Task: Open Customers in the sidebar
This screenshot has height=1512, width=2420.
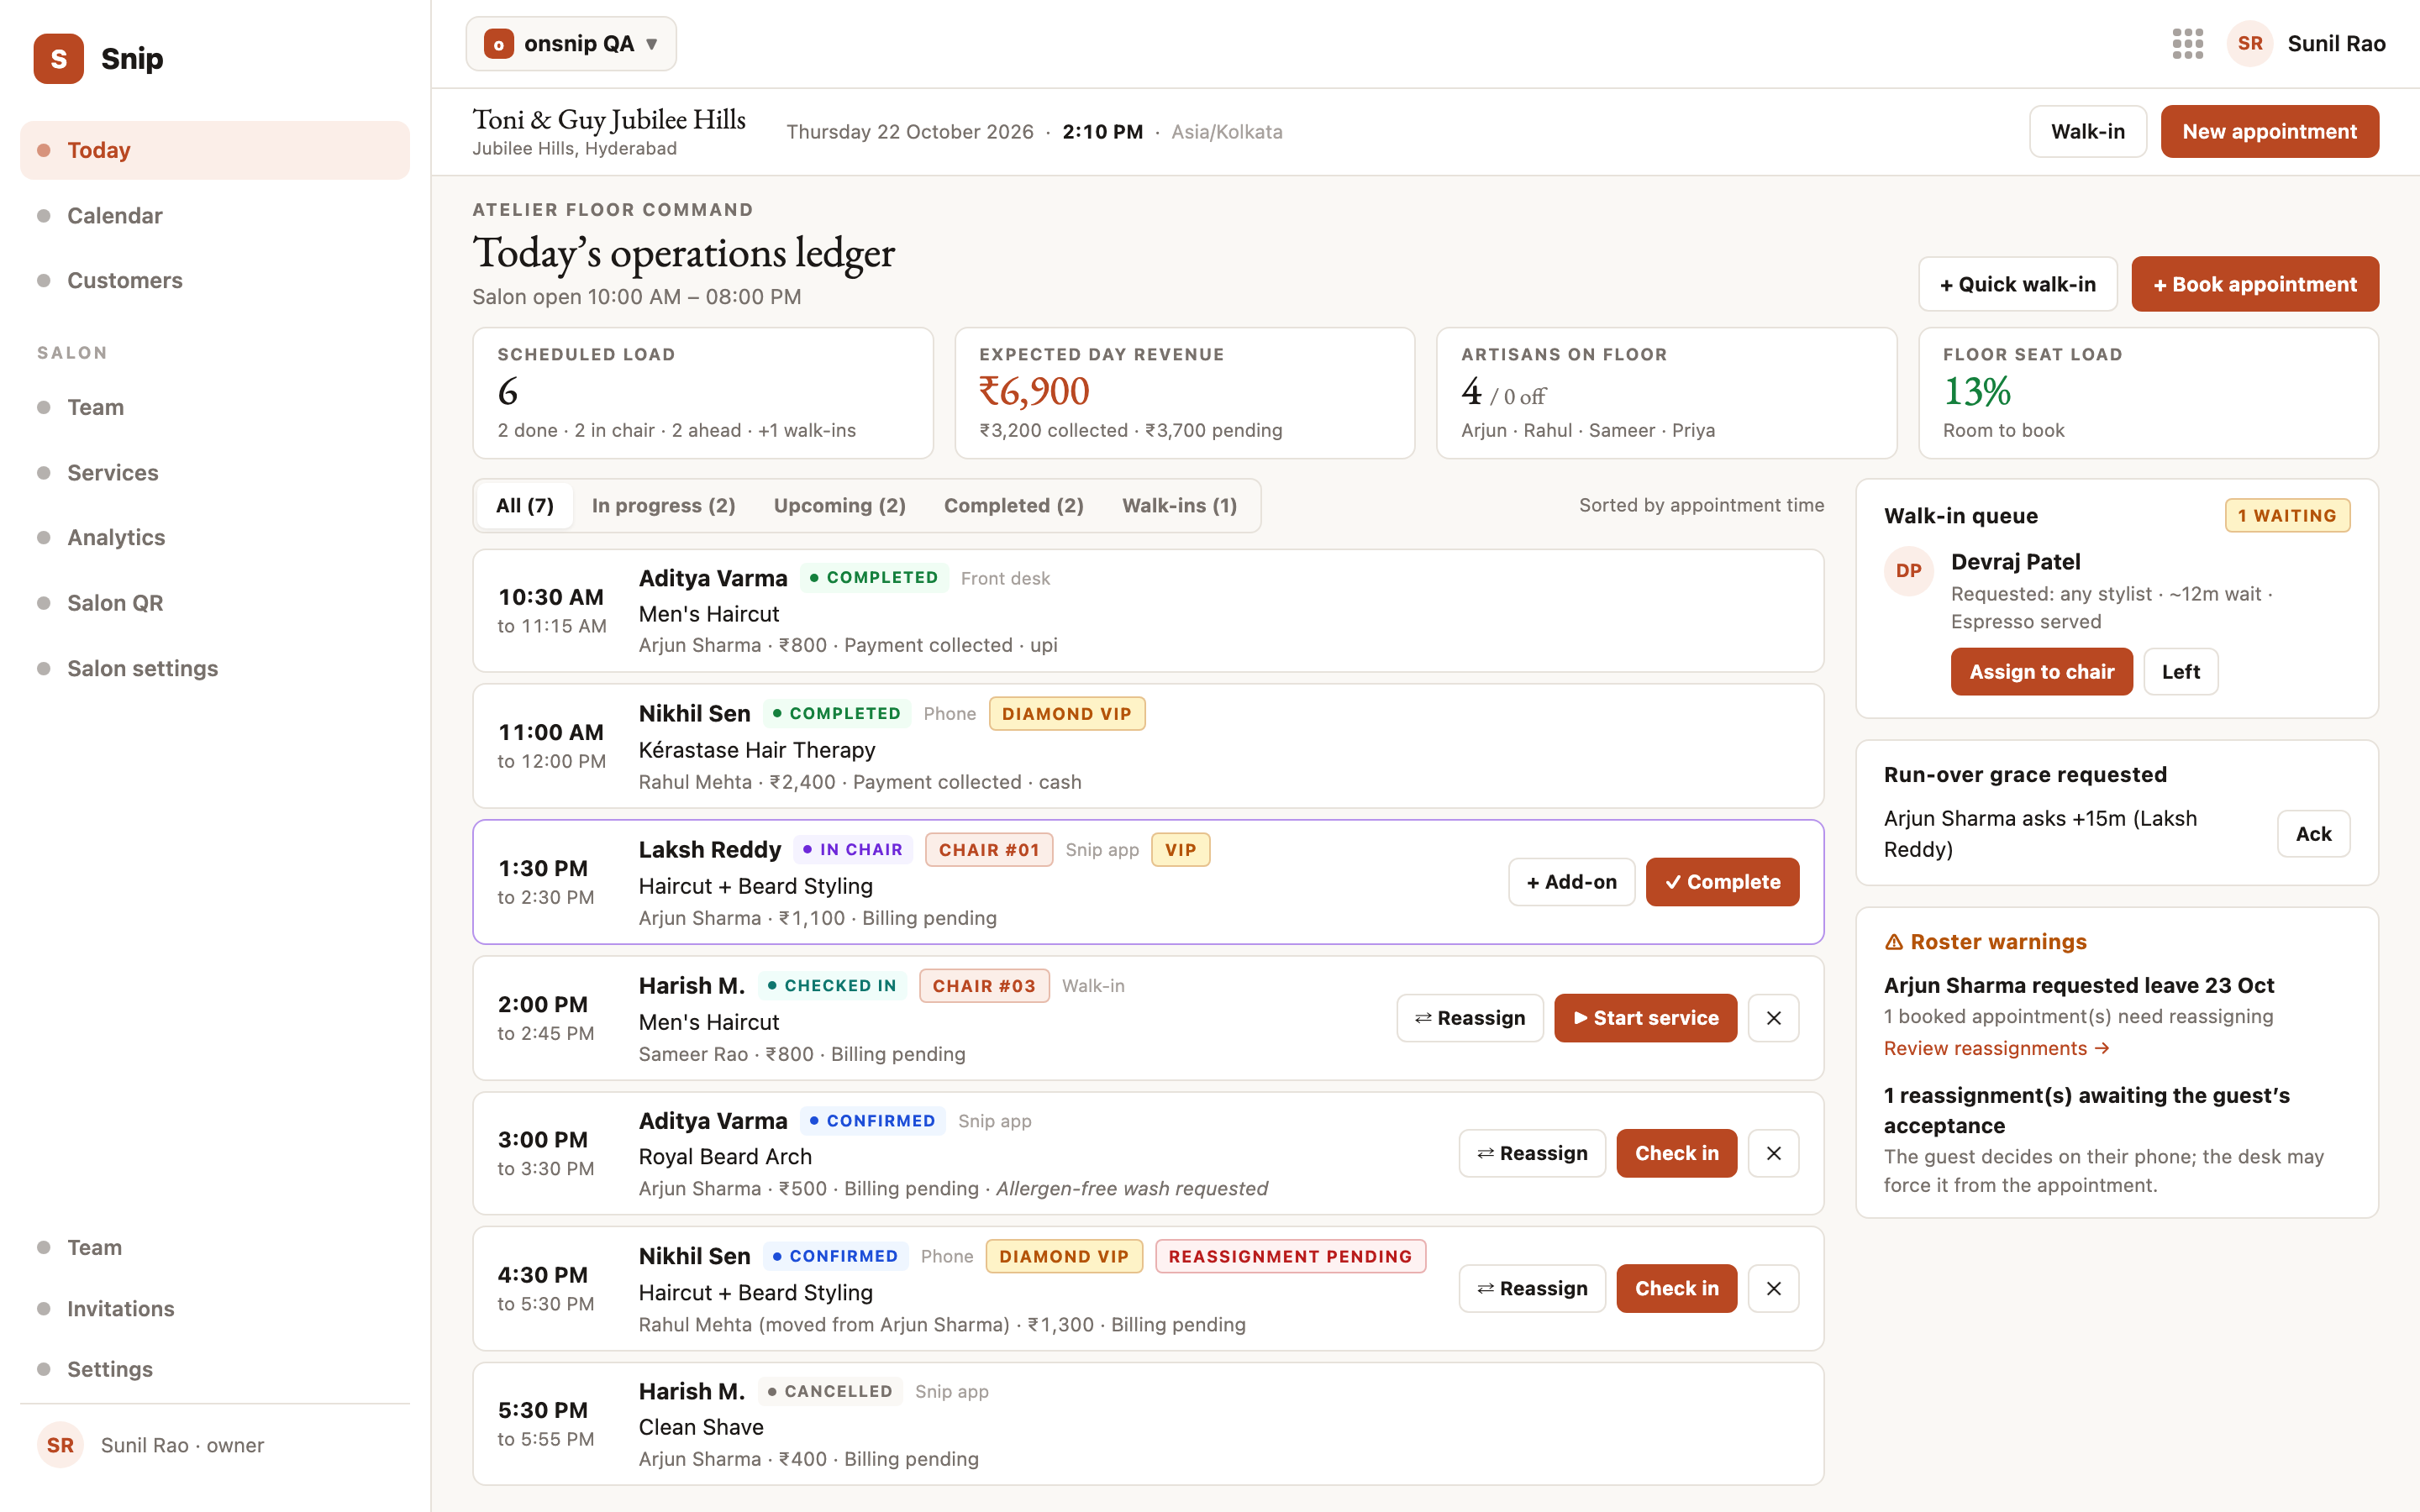Action: pos(215,281)
